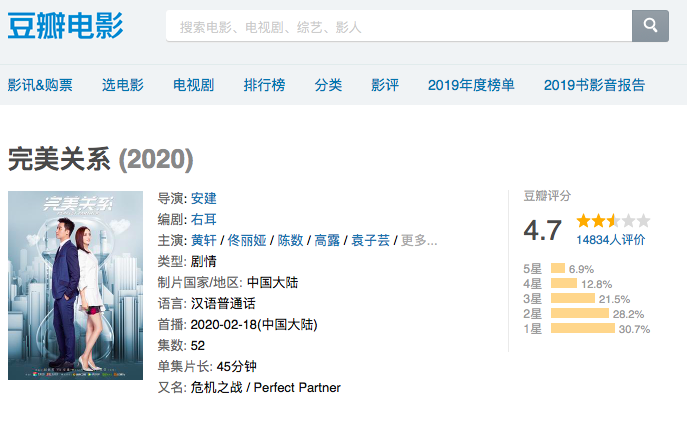
Task: Click the 12.8% percentage text
Action: [x=597, y=284]
